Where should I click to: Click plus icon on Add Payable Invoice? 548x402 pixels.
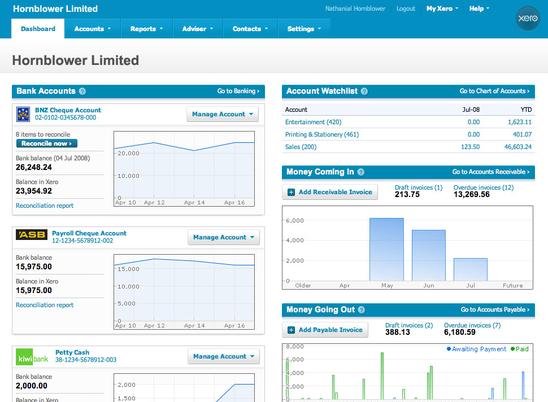coord(291,330)
